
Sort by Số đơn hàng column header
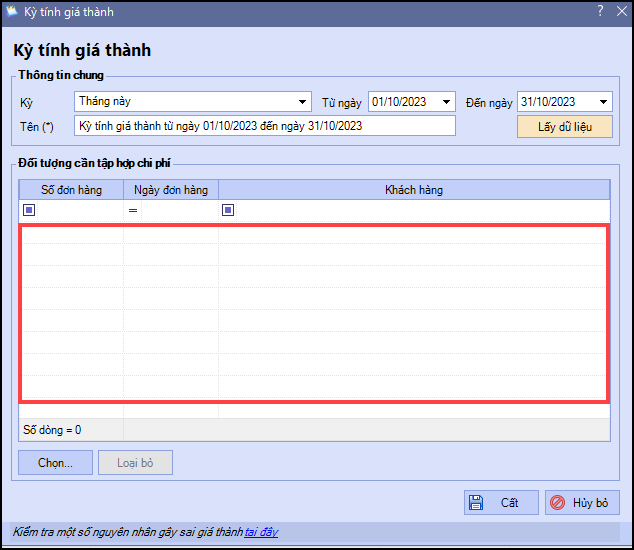71,190
